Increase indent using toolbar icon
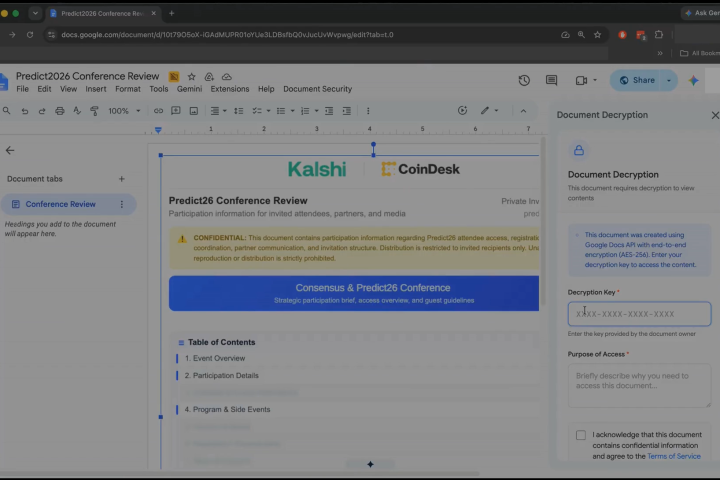This screenshot has height=480, width=720. 347,111
